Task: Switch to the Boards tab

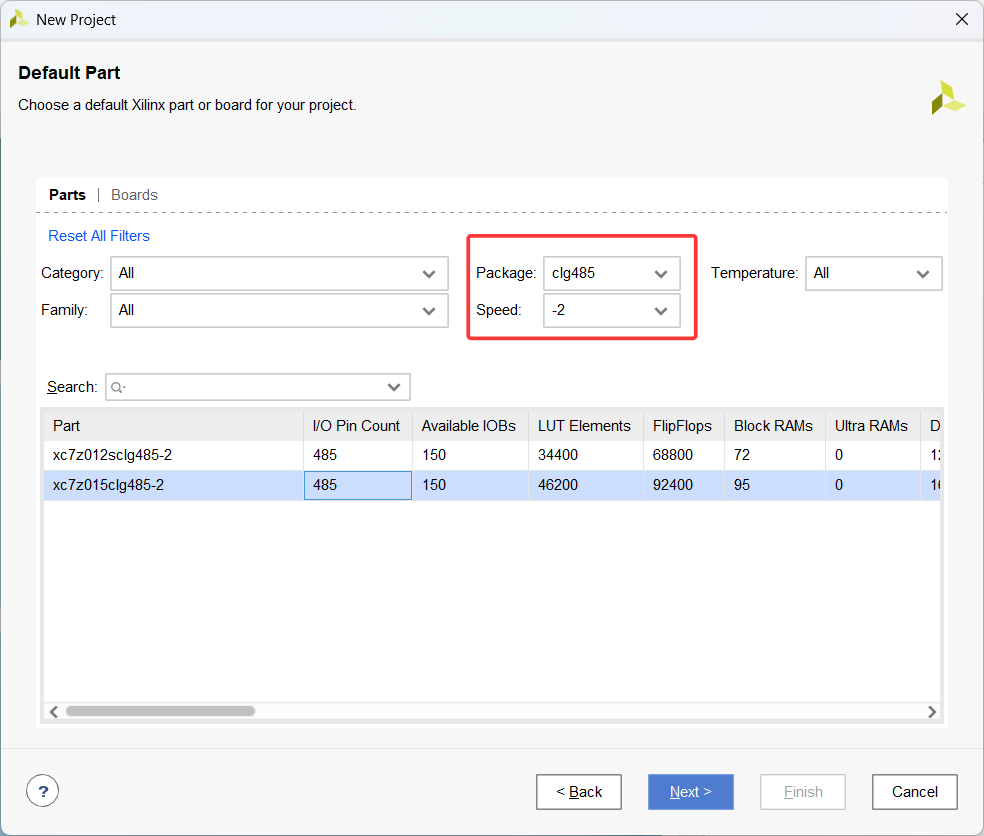Action: point(134,195)
